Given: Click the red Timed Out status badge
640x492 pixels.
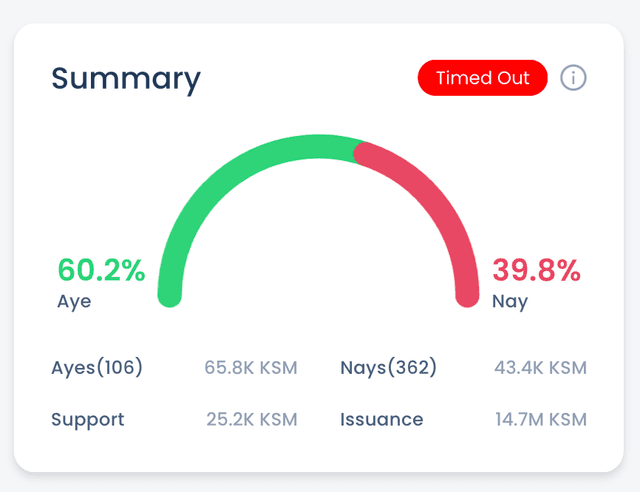Looking at the screenshot, I should [x=483, y=78].
